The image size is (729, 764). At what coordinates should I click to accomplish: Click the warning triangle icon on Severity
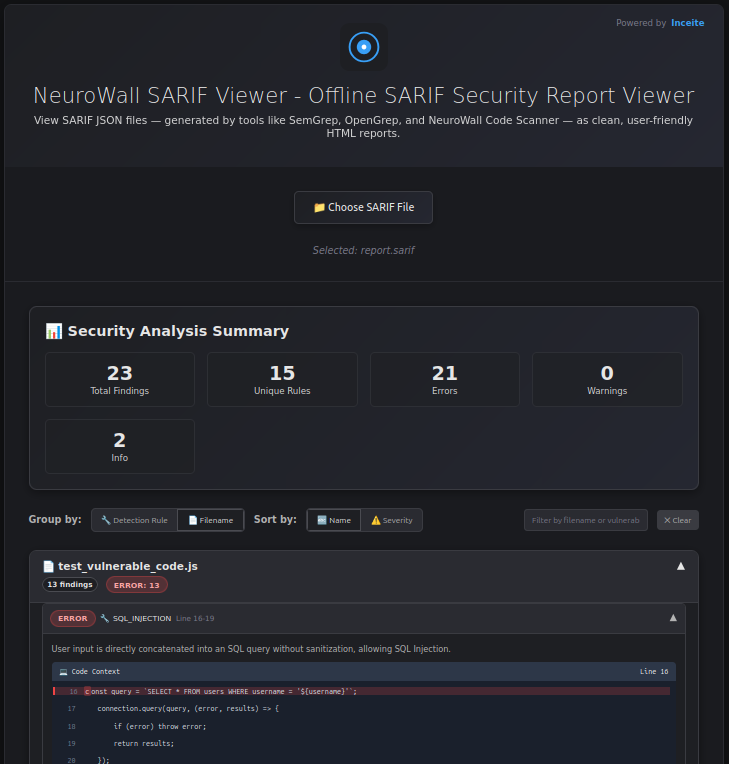(x=376, y=520)
